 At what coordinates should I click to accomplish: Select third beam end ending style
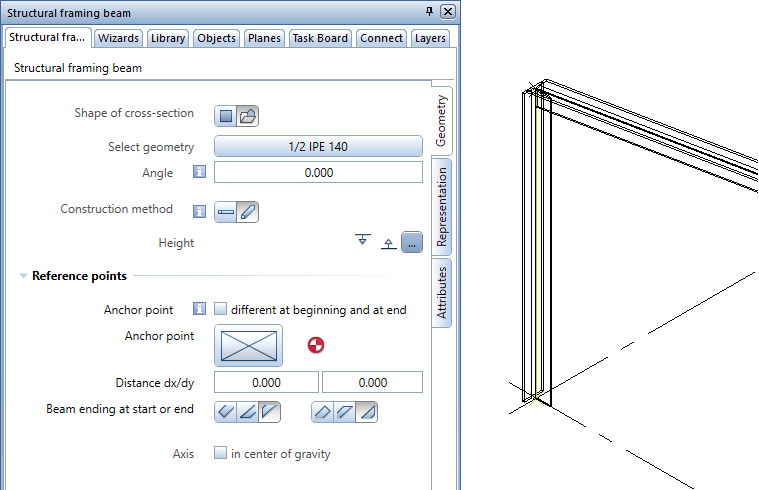pyautogui.click(x=367, y=411)
